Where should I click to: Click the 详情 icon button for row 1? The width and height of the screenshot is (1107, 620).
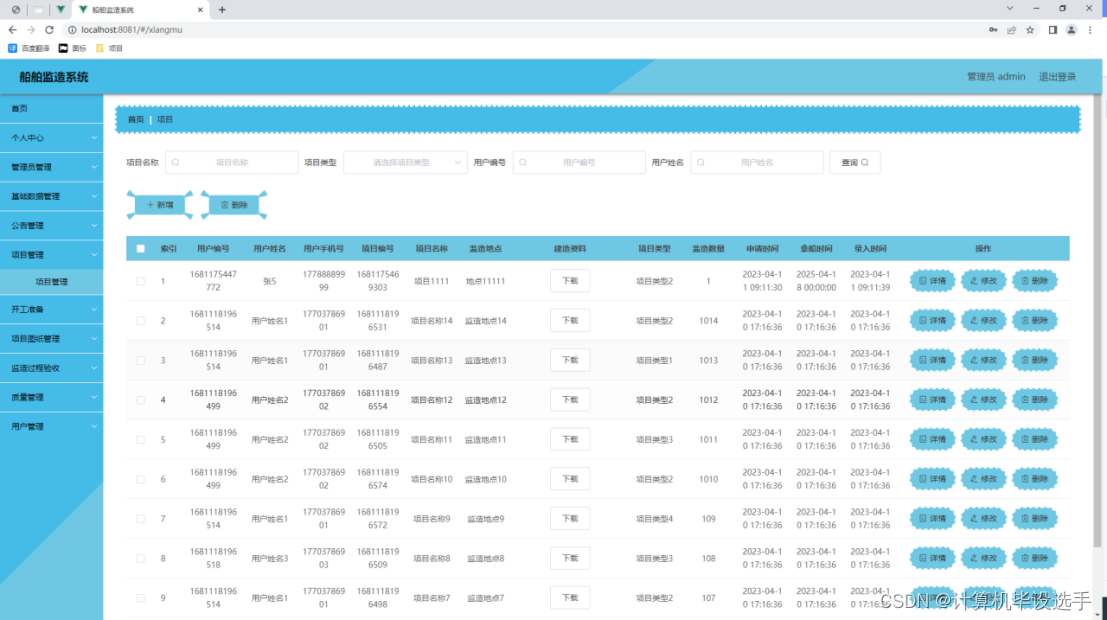(x=933, y=281)
